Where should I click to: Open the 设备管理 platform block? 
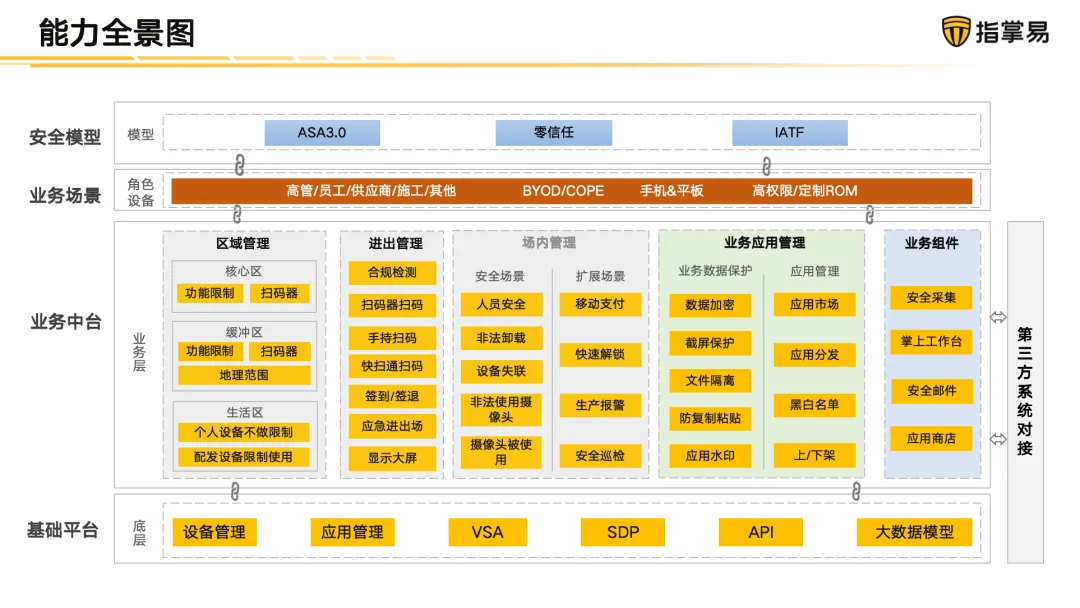pos(214,532)
